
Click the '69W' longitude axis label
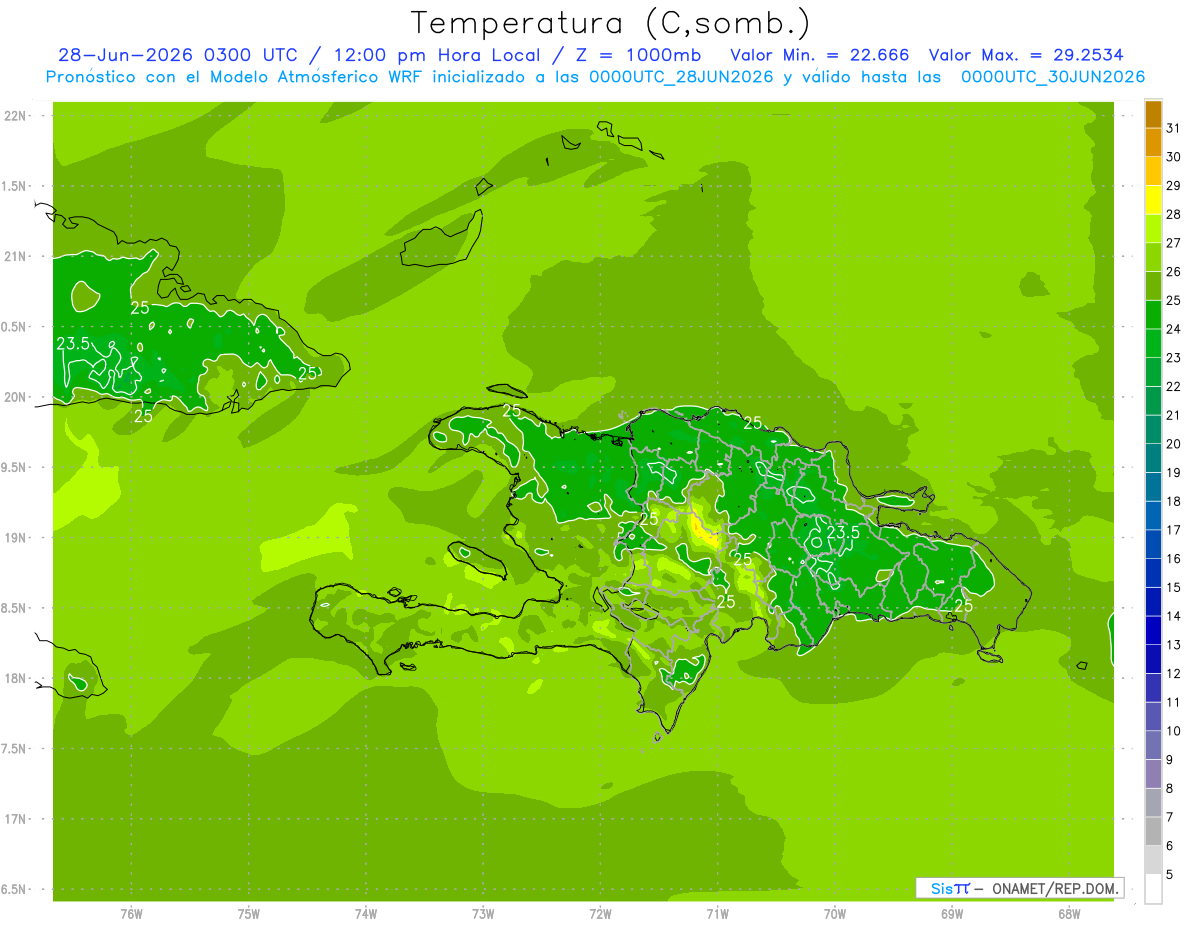click(952, 913)
